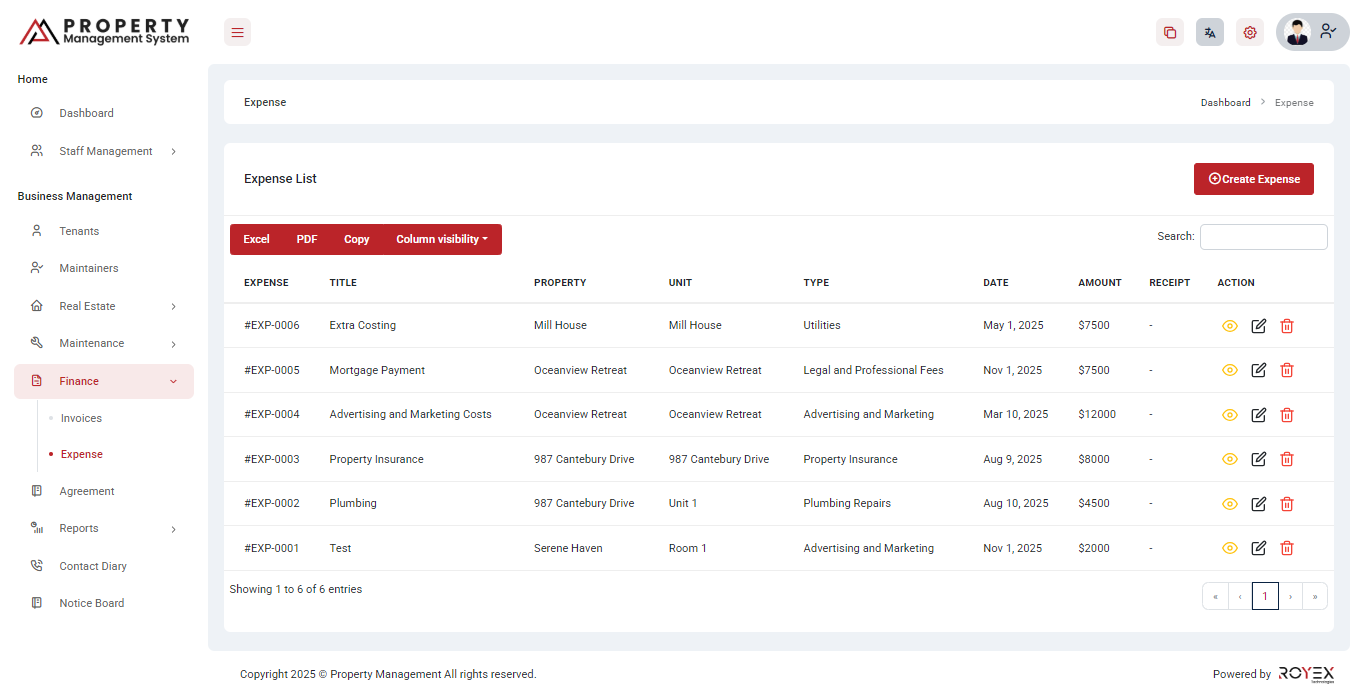Viewport: 1366px width, 699px height.
Task: View details of Extra Costing expense
Action: (1230, 326)
